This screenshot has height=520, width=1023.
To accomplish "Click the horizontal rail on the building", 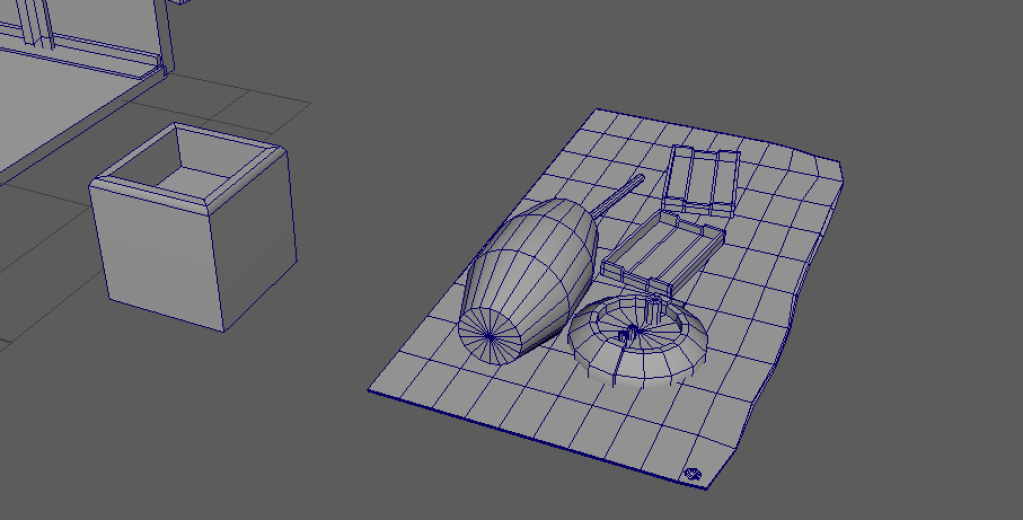I will click(x=100, y=57).
